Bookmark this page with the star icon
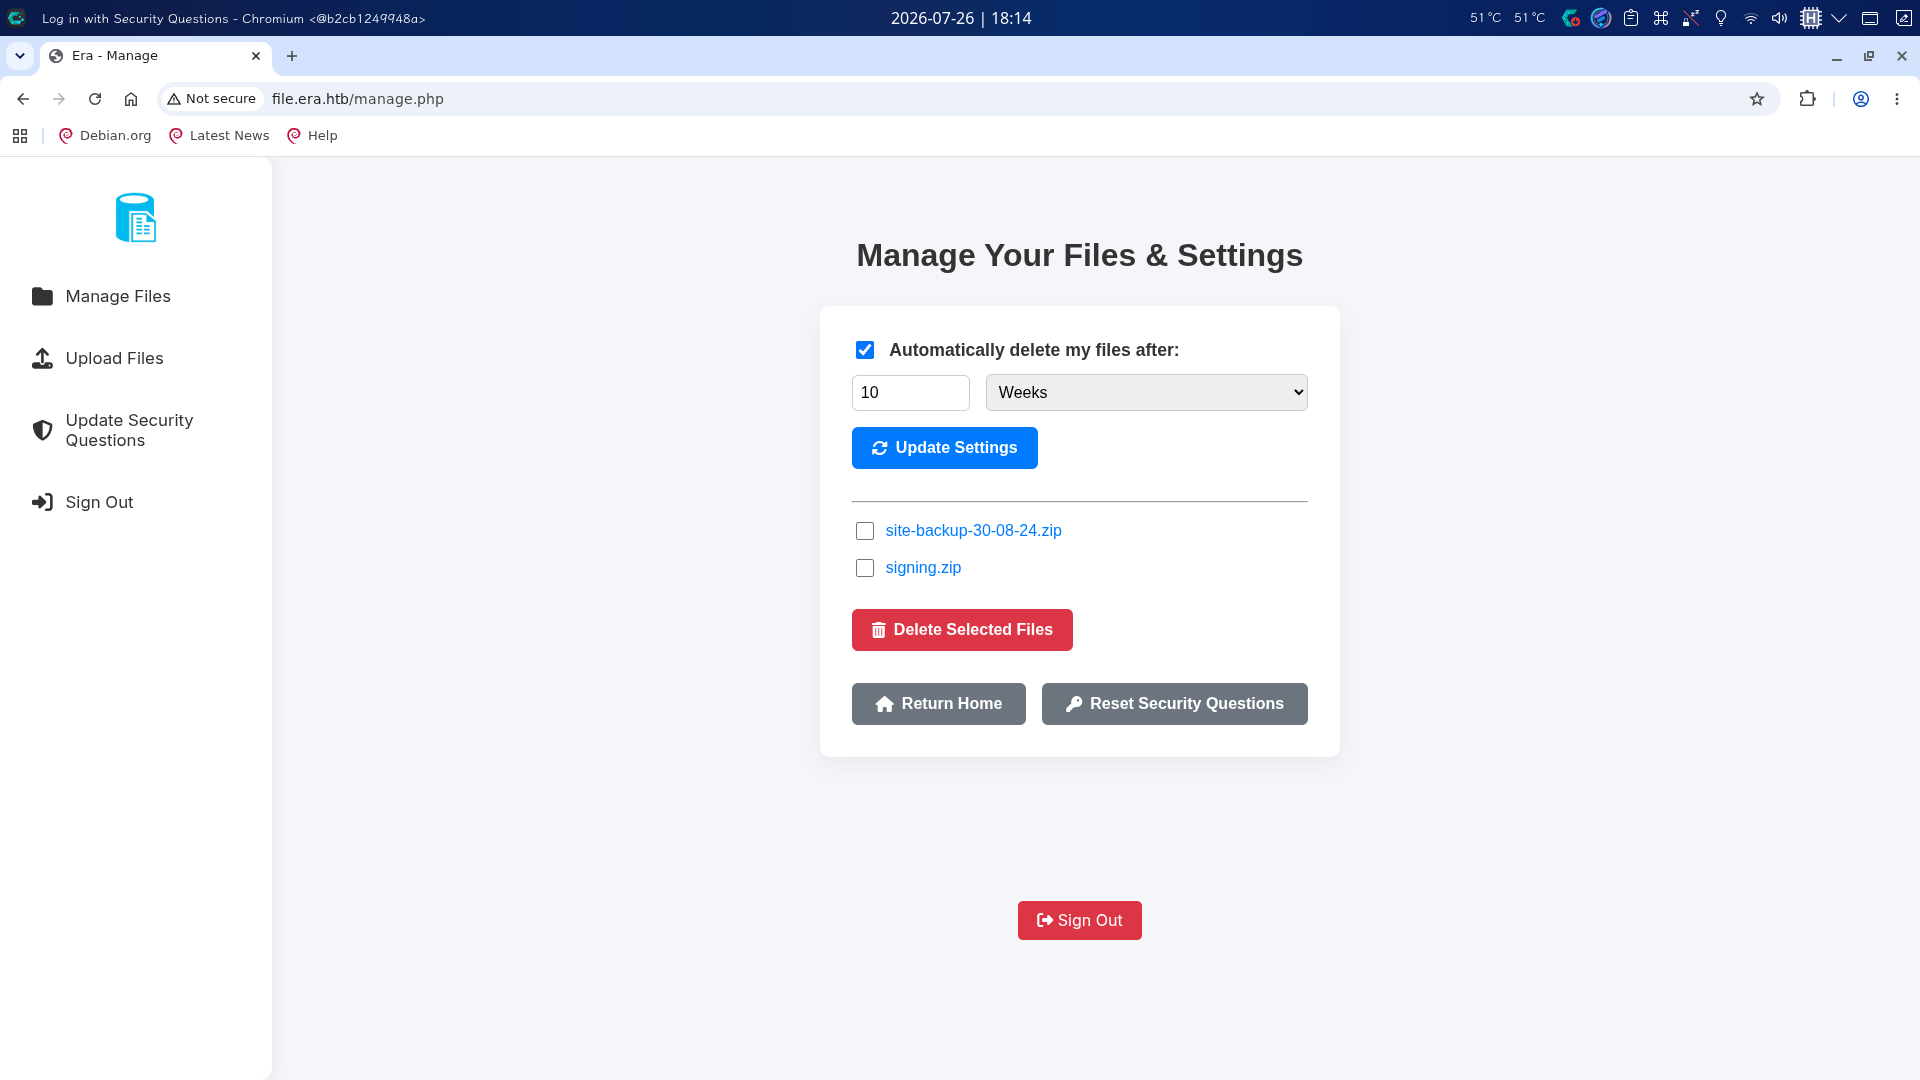Viewport: 1920px width, 1080px height. [x=1757, y=99]
